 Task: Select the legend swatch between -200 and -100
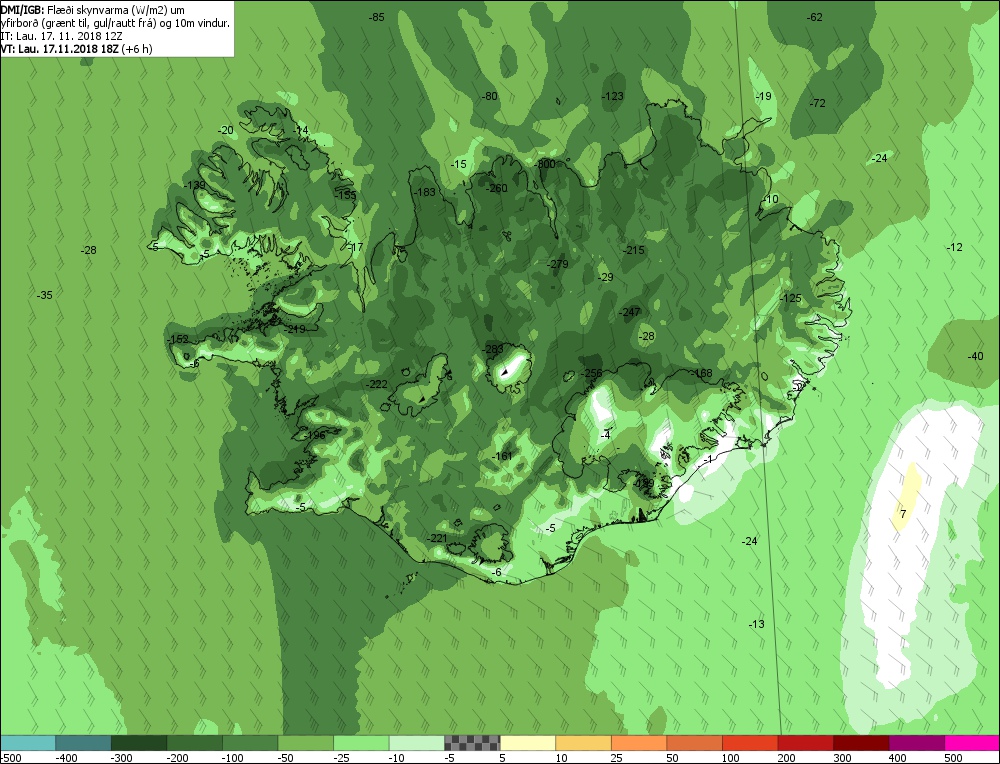click(195, 743)
